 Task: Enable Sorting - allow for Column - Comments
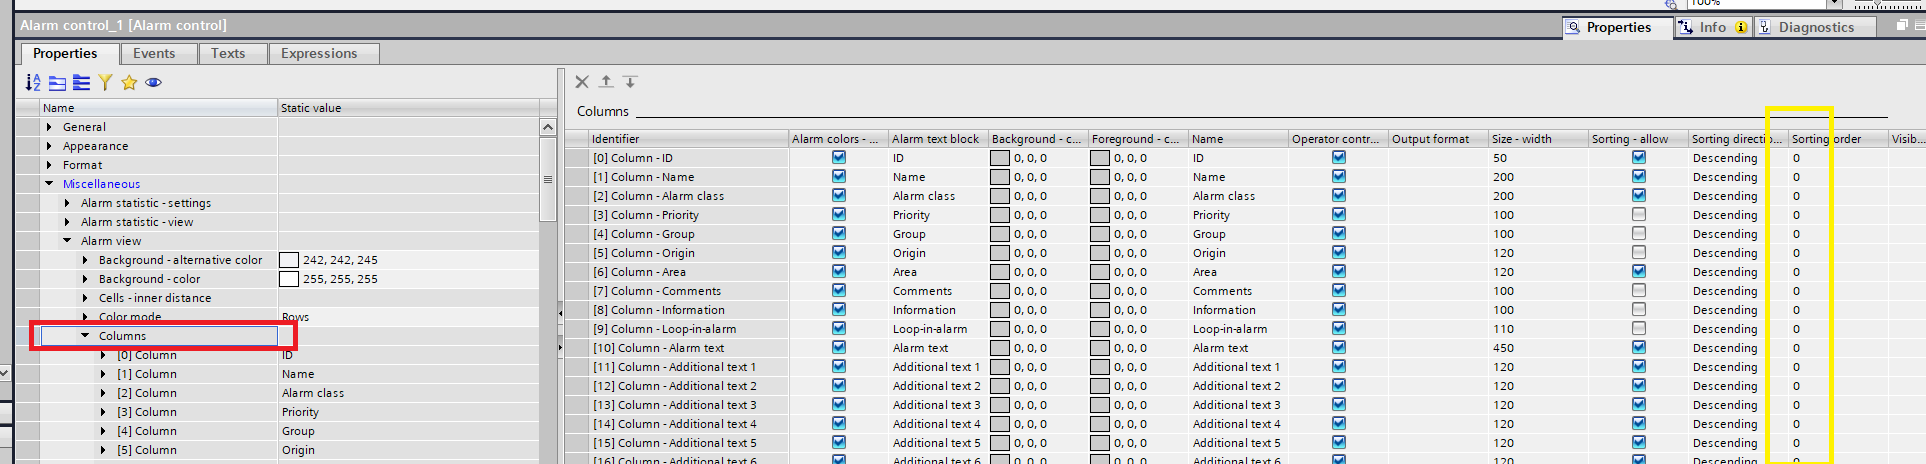pos(1639,290)
